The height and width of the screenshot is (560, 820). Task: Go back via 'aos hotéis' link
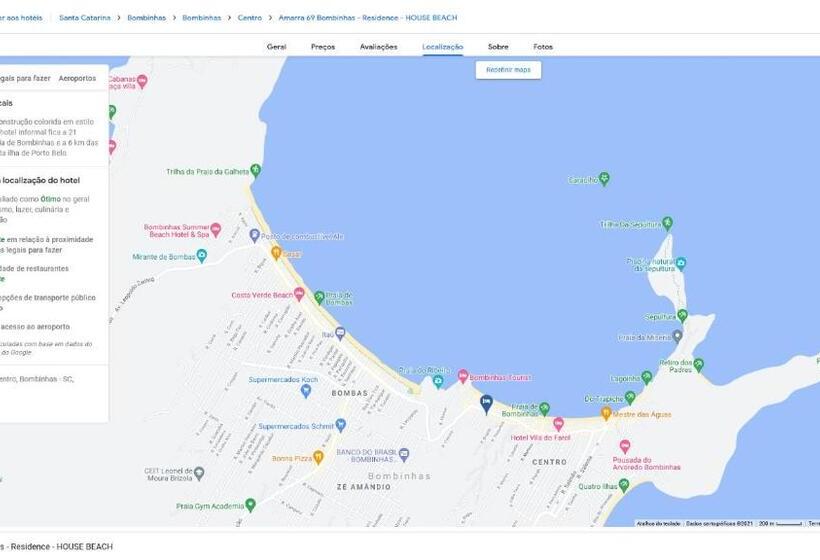[21, 17]
